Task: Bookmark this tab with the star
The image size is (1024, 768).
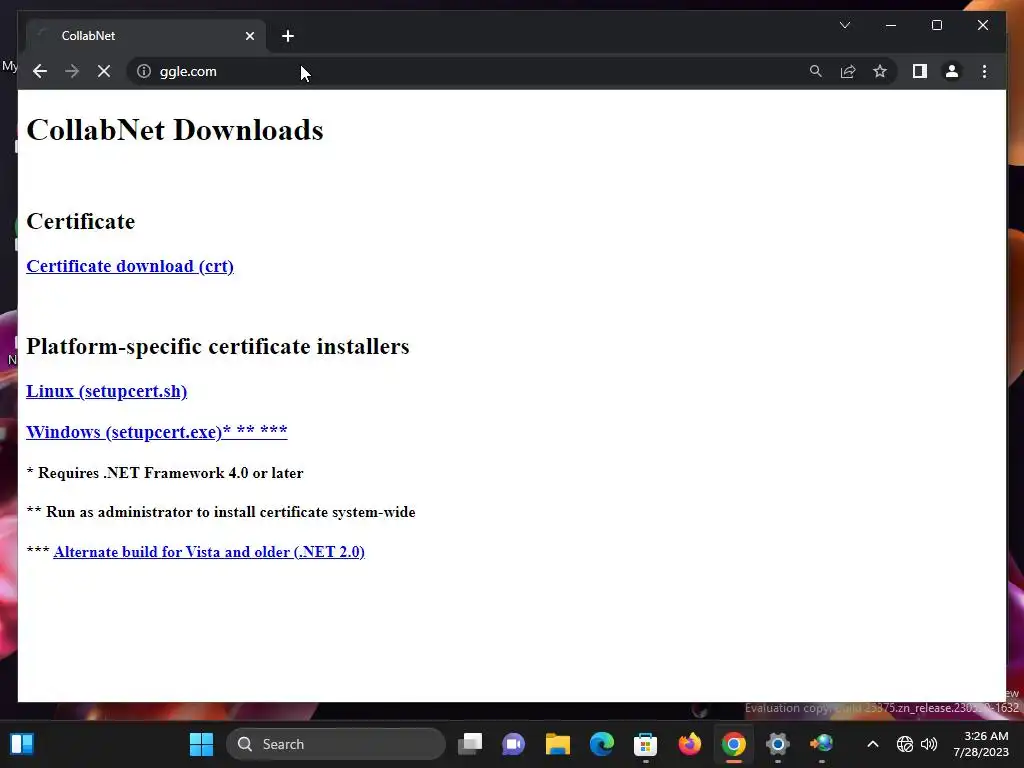Action: 880,71
